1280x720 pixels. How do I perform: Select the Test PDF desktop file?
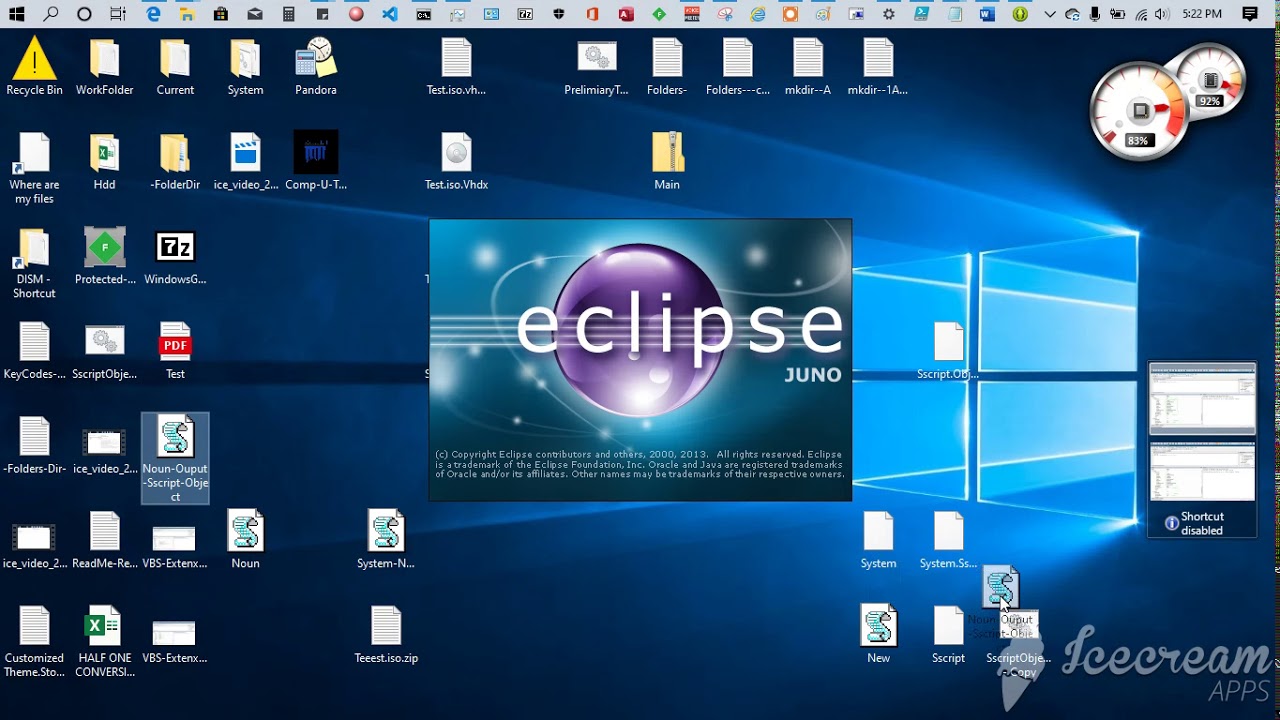(175, 350)
